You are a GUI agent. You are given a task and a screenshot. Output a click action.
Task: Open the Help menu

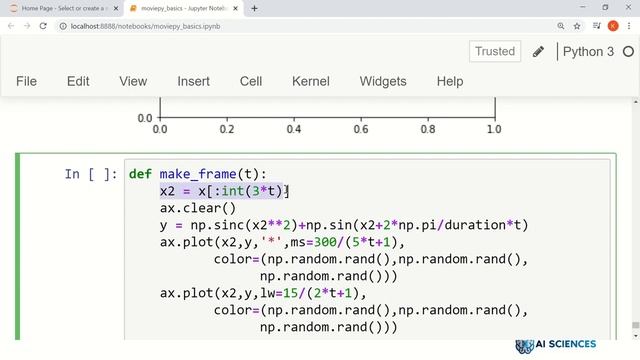[450, 81]
